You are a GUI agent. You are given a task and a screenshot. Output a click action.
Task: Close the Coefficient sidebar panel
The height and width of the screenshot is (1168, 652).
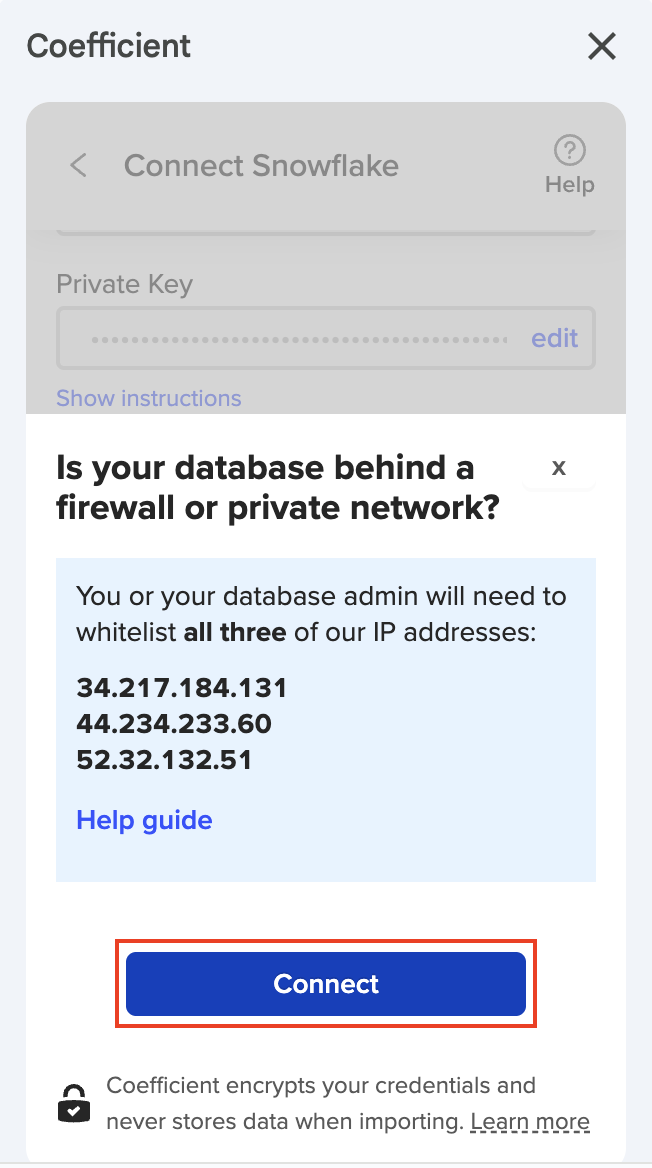[601, 46]
